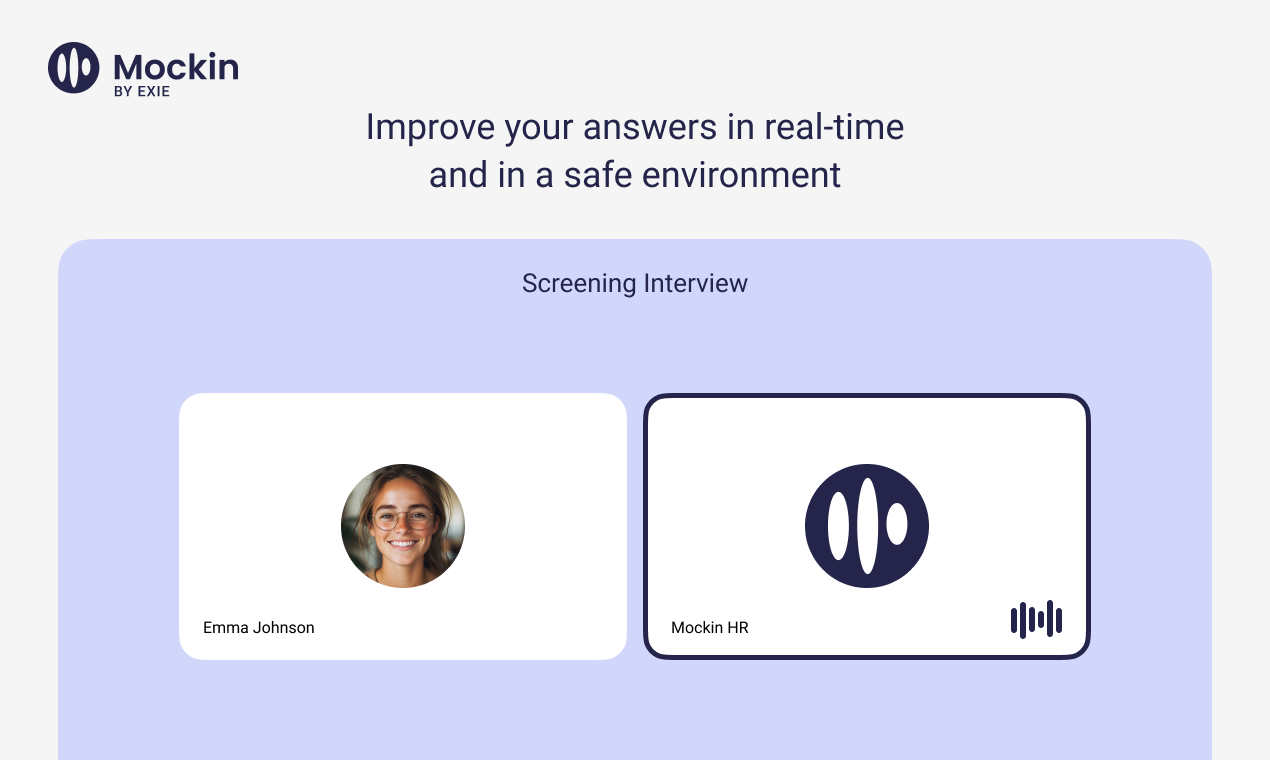Click the 'Improve your answers in real-time' headline

tap(635, 127)
